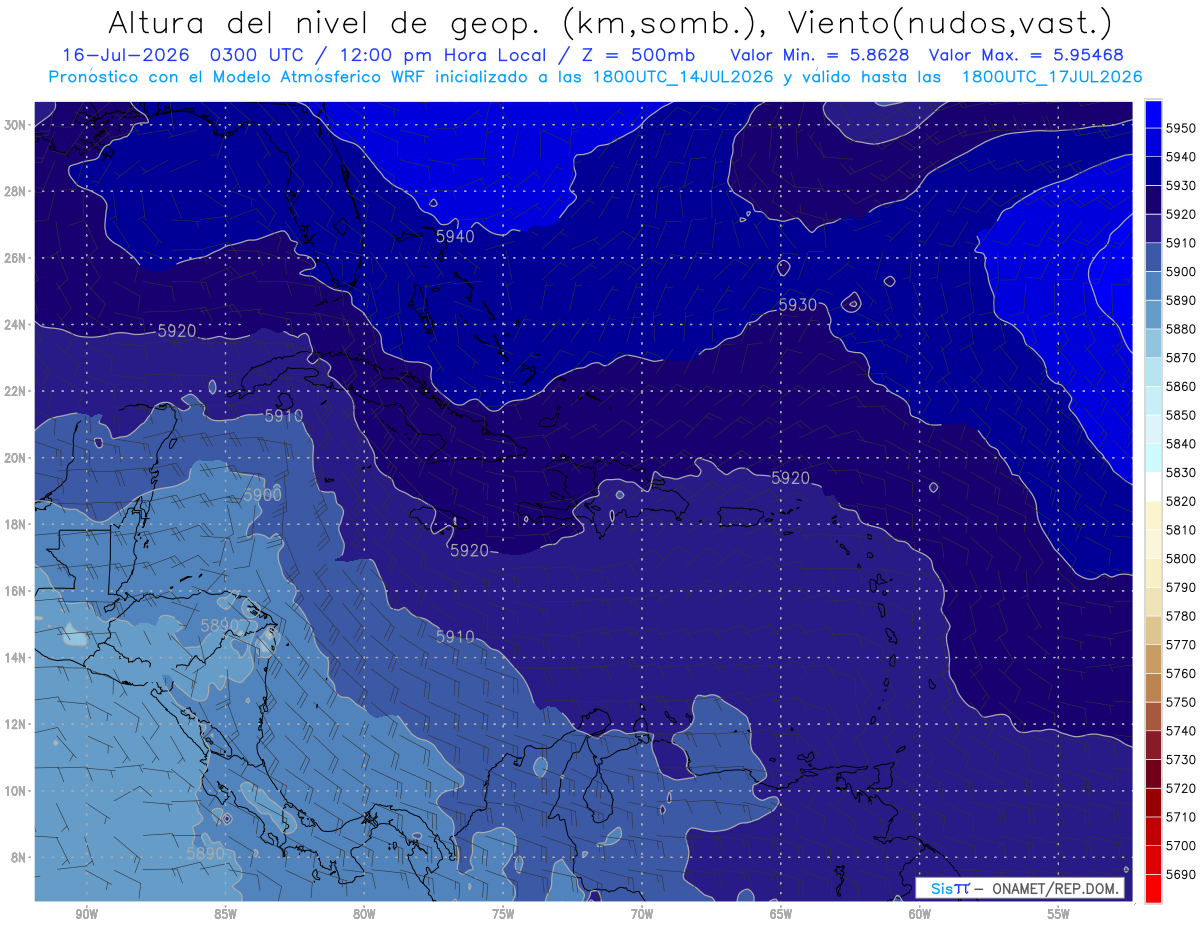
Task: Click the '1800UTC_17JUL2026' valid-until timestamp
Action: pos(1051,77)
